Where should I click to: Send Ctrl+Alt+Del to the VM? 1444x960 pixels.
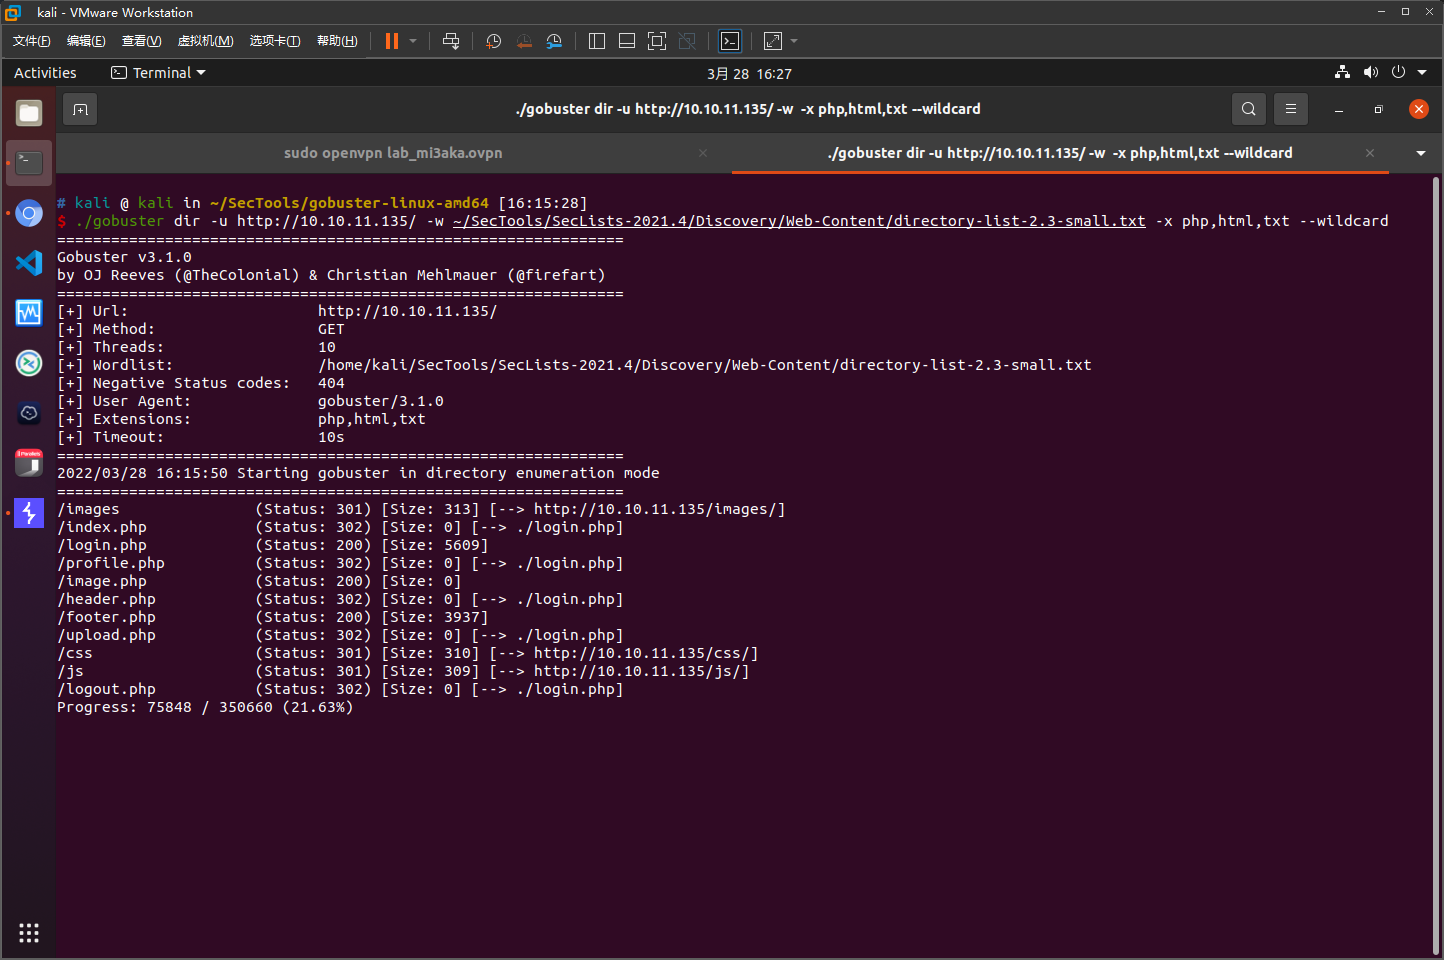click(451, 41)
